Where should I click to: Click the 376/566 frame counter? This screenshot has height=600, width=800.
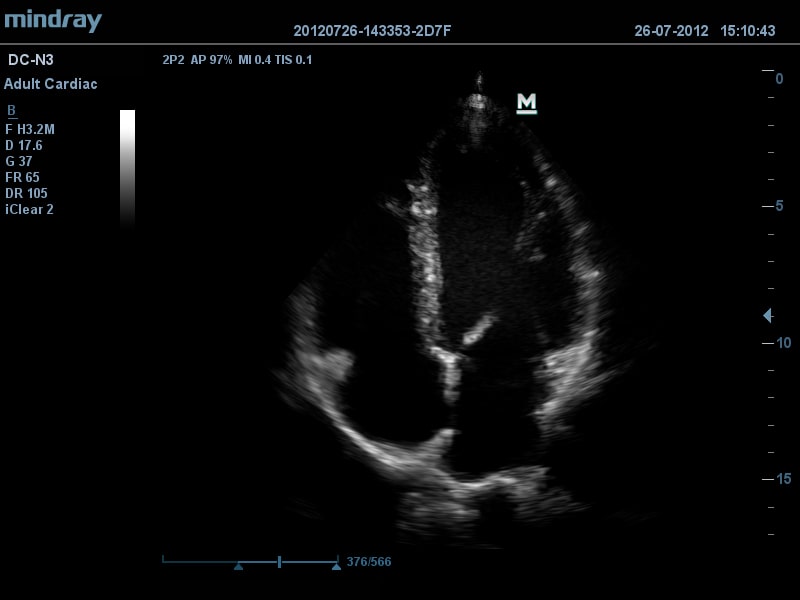[368, 562]
